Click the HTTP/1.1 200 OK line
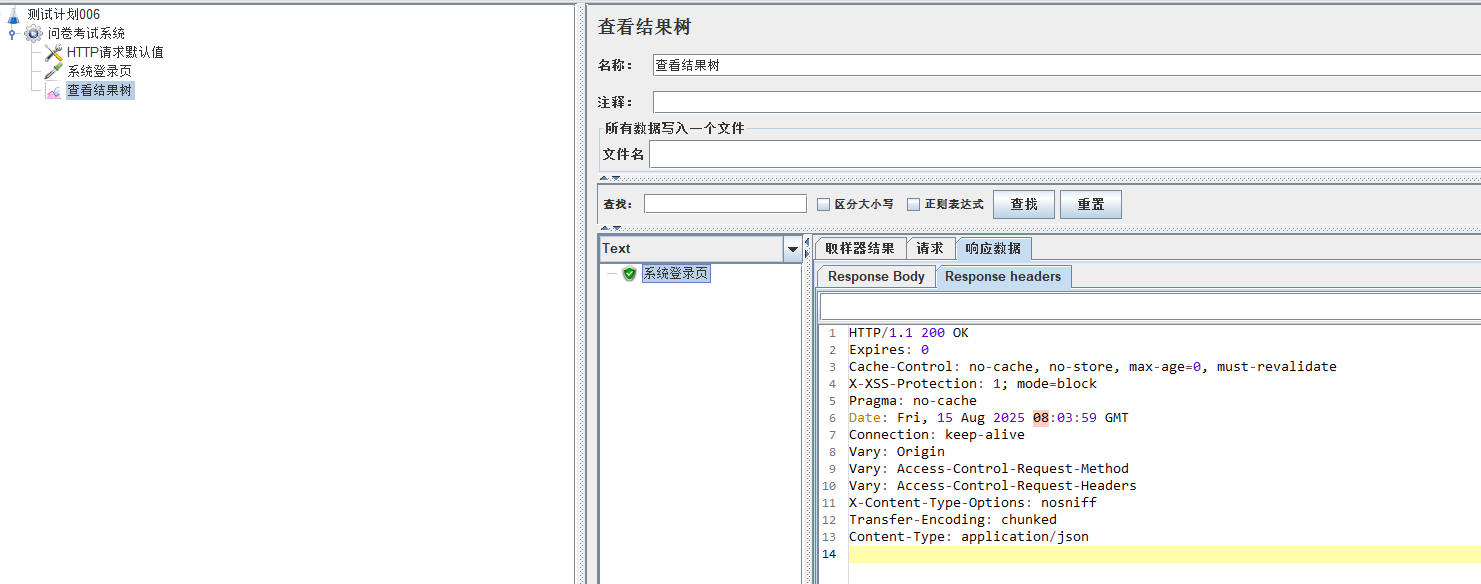Viewport: 1481px width, 584px height. point(909,332)
